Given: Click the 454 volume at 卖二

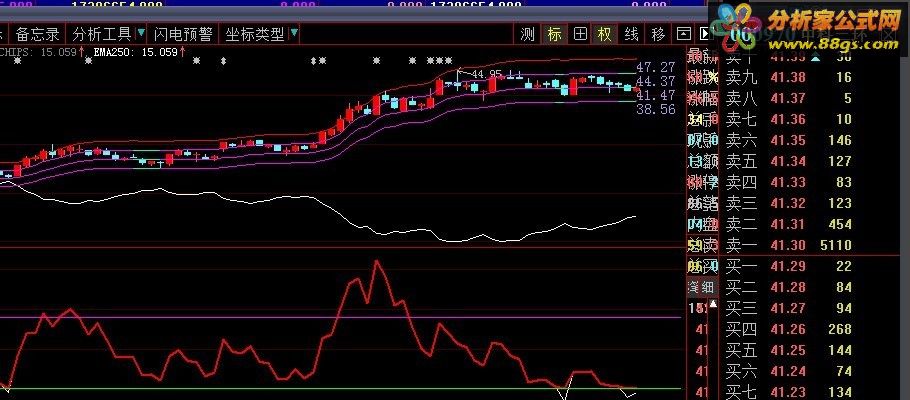Looking at the screenshot, I should 840,224.
